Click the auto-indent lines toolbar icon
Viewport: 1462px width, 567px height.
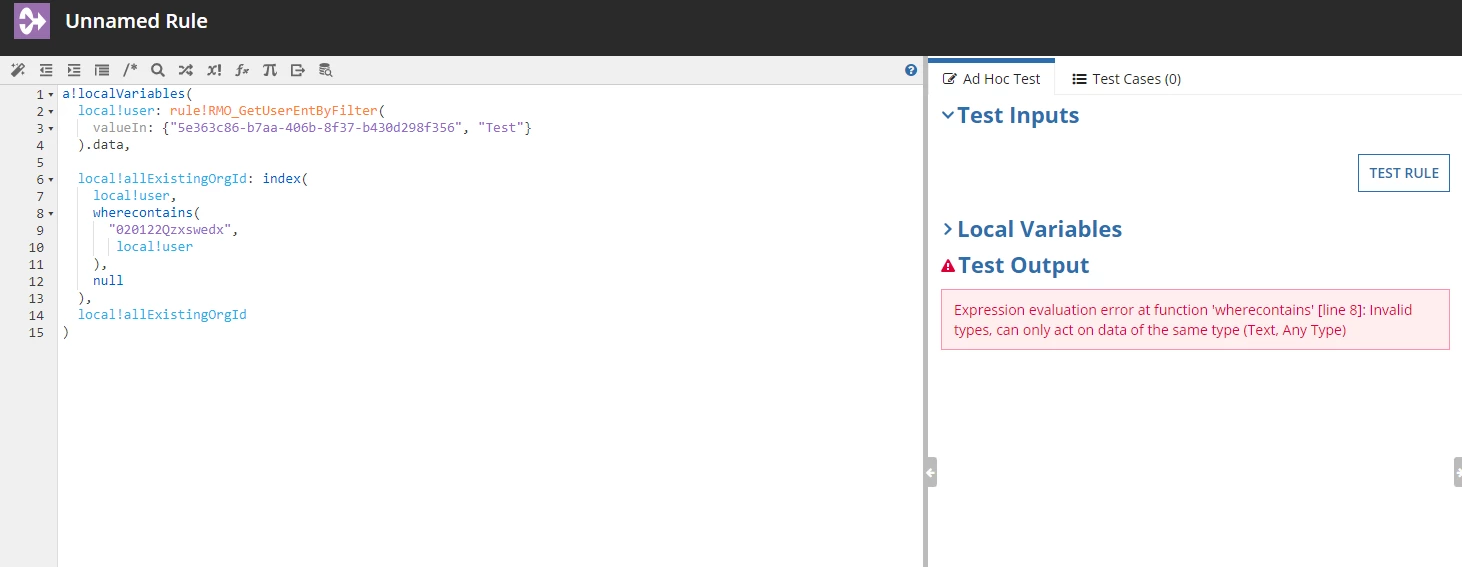tap(102, 70)
